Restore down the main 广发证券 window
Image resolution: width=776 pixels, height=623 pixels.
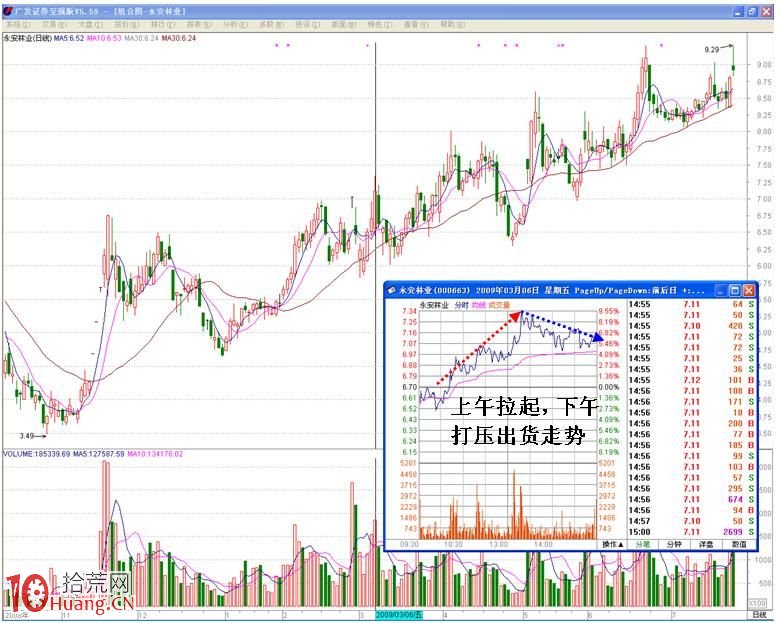pos(752,11)
